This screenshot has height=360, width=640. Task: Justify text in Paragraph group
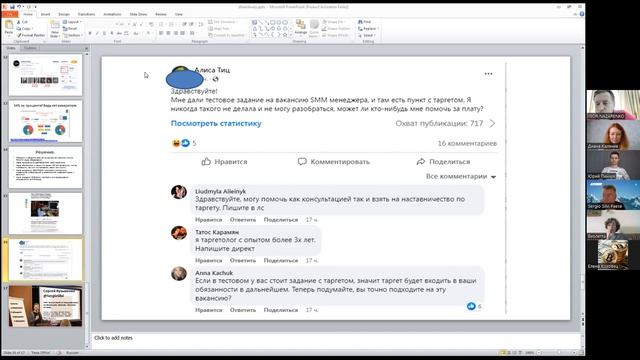182,33
